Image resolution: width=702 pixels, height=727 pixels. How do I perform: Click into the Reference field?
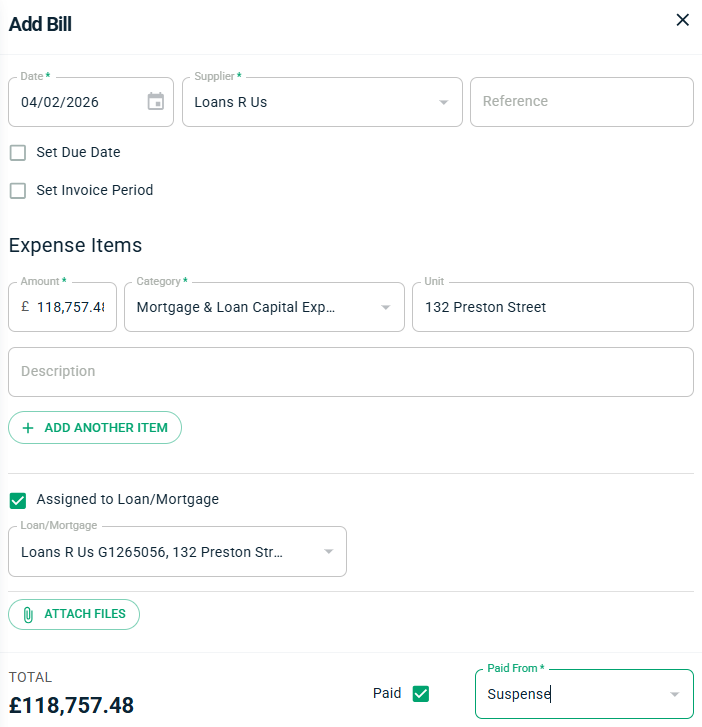click(581, 102)
